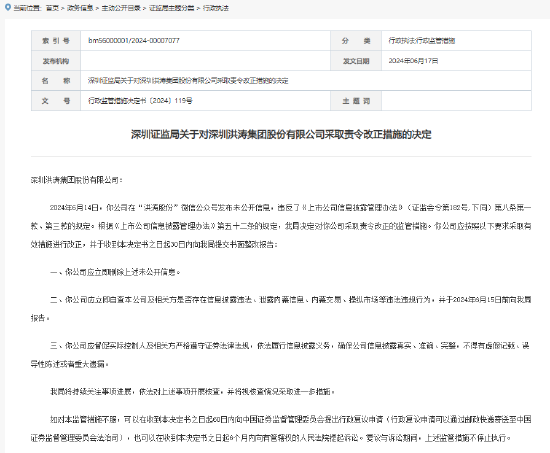The image size is (550, 453).
Task: Click the 行政执法 breadcrumb item
Action: pos(216,8)
